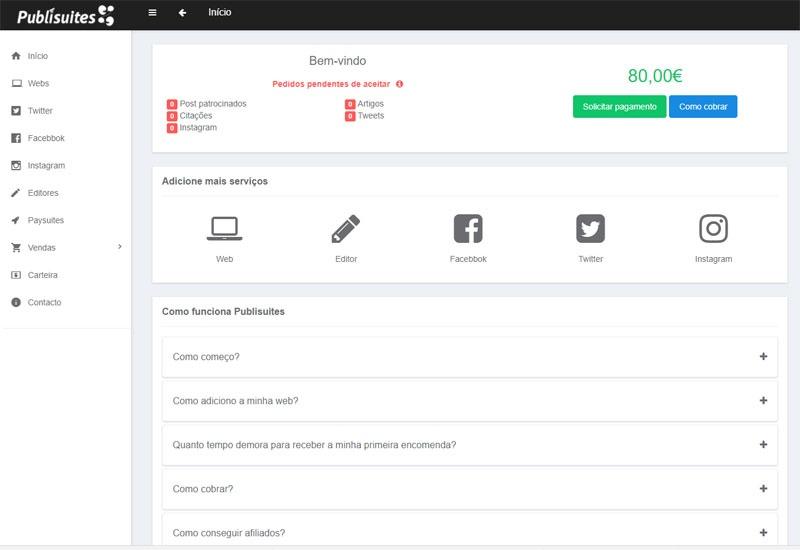Click the 80,00€ balance amount
The width and height of the screenshot is (800, 550).
[655, 76]
